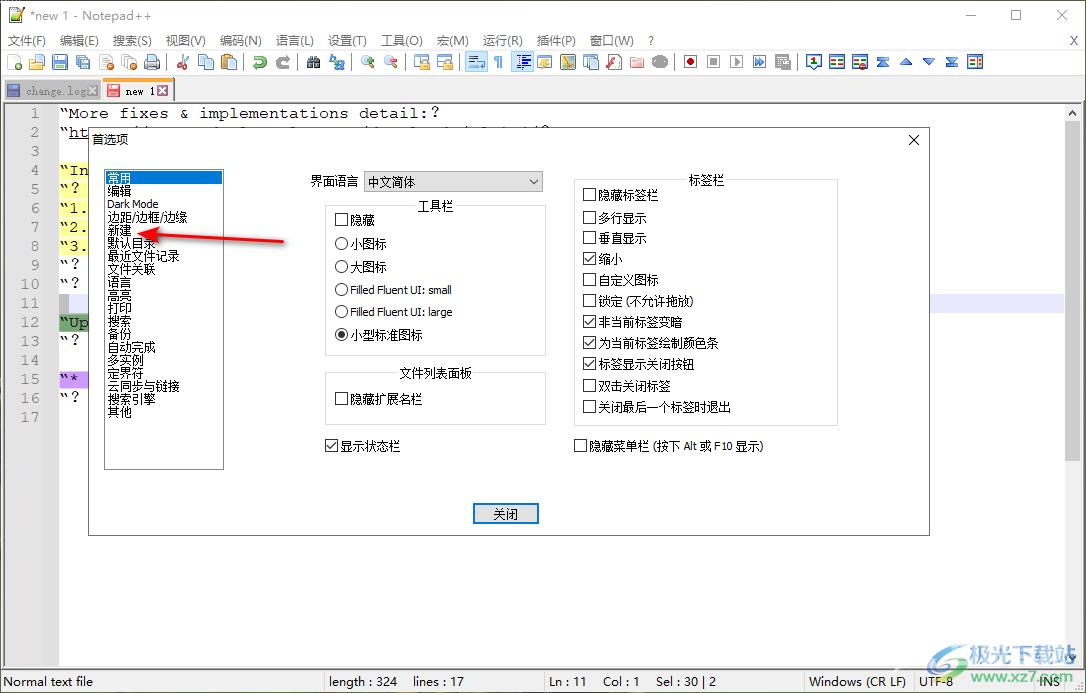This screenshot has width=1086, height=693.
Task: Check 双击关闭标签 checkbox
Action: 589,385
